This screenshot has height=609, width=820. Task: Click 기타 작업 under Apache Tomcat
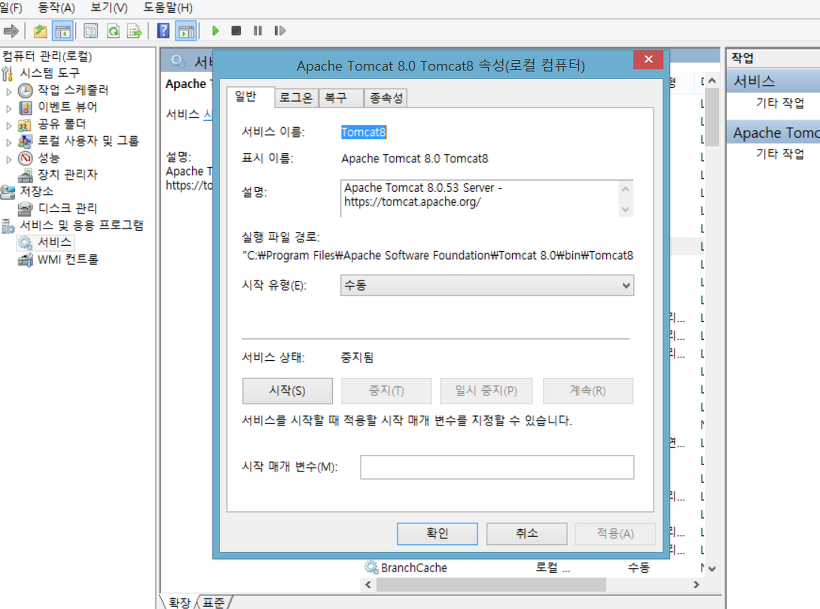coord(780,154)
